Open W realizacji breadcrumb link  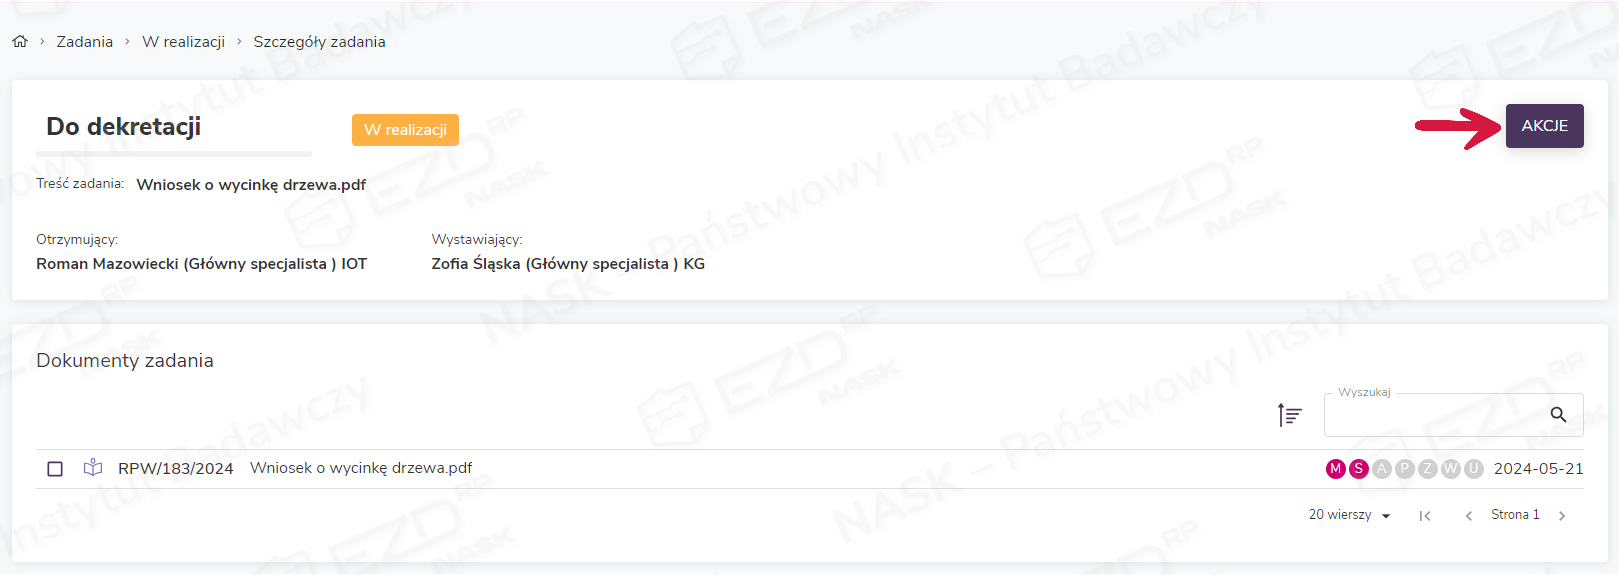click(x=184, y=42)
